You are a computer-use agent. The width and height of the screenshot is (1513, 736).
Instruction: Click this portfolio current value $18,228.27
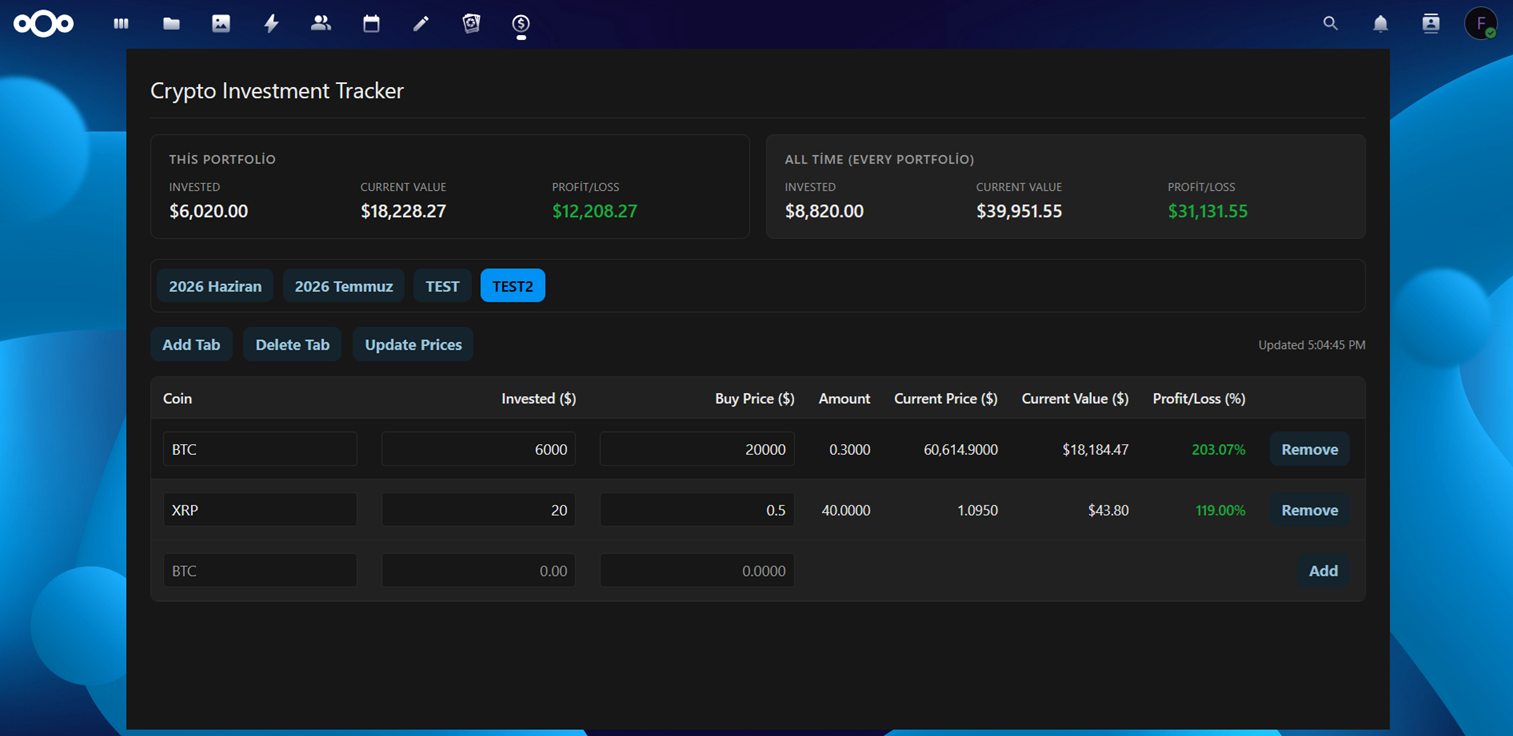(x=403, y=211)
